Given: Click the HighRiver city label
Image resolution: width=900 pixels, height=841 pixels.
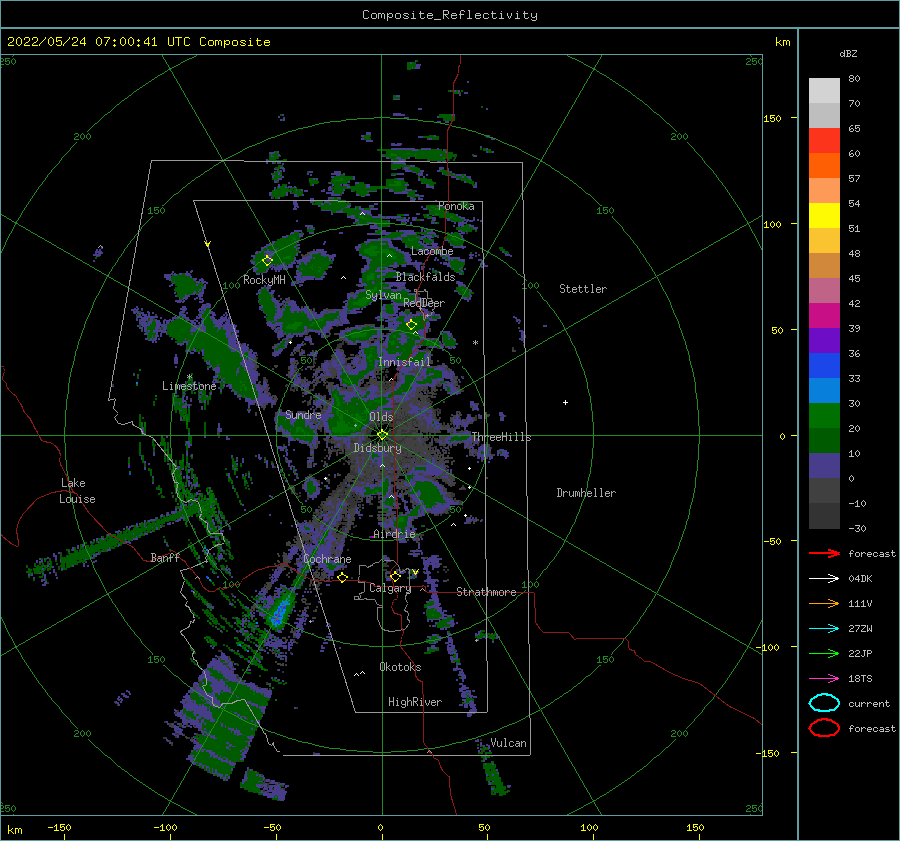Looking at the screenshot, I should [415, 702].
